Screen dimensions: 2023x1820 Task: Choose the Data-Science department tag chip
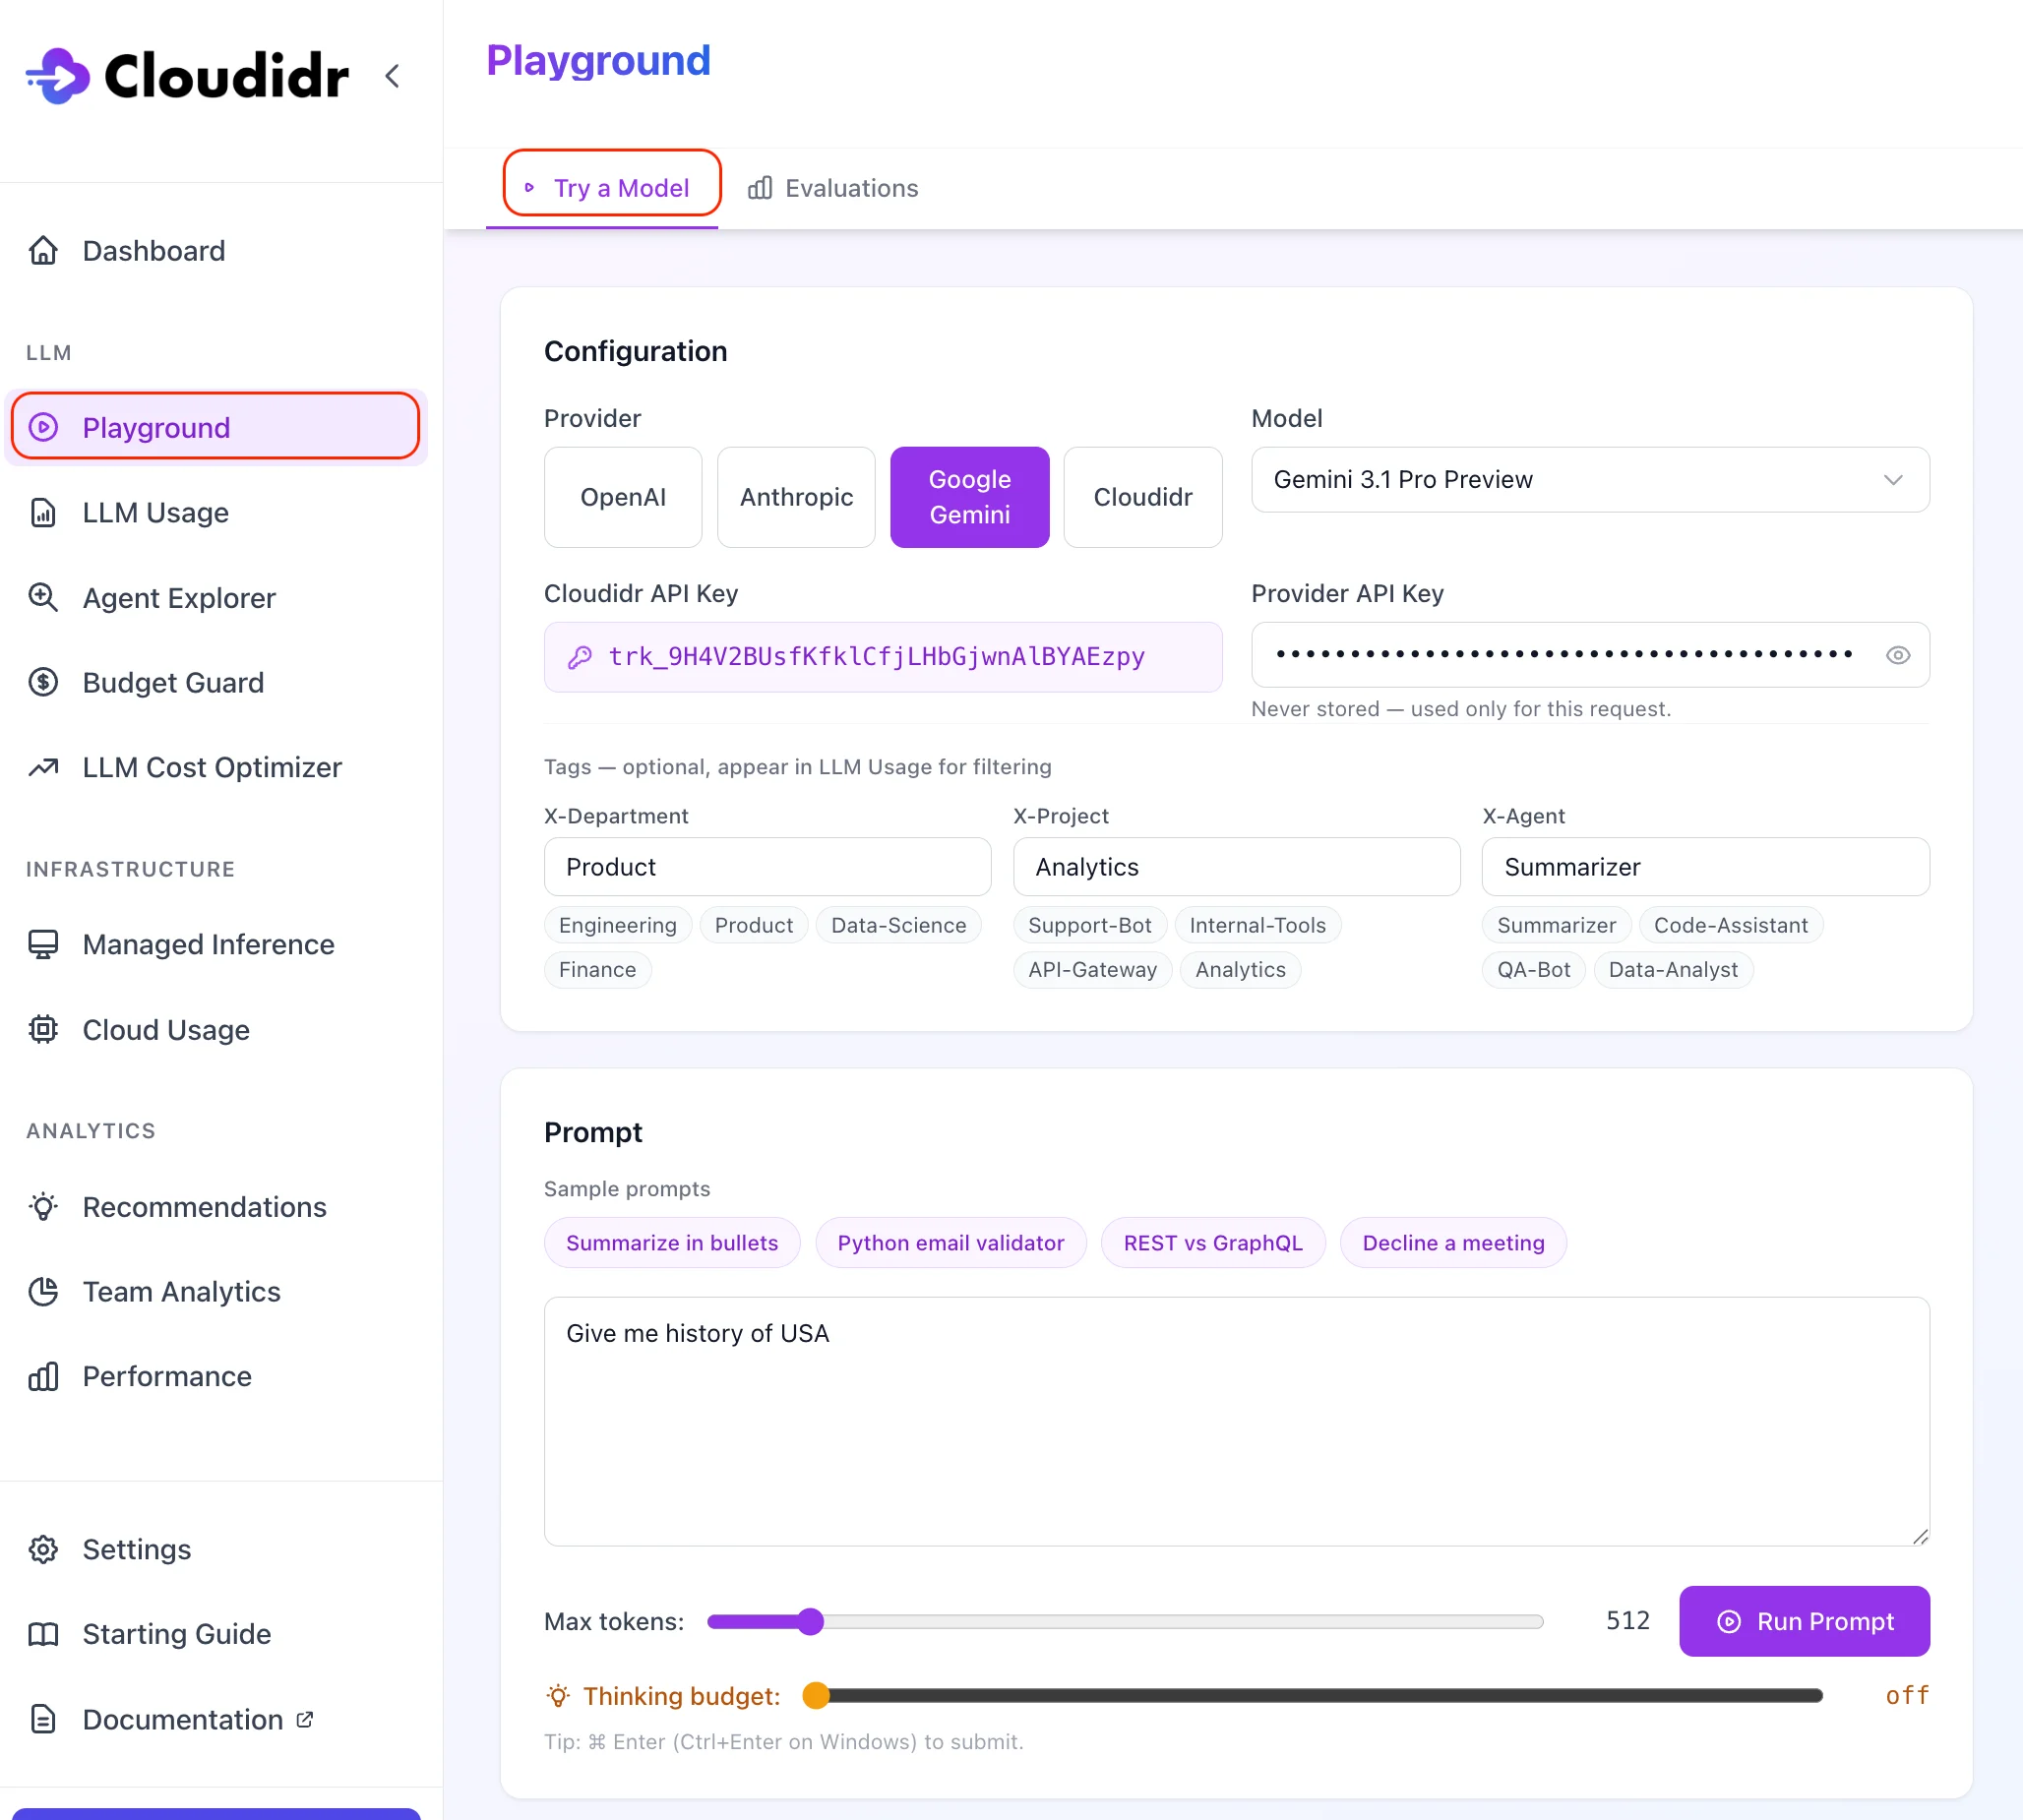point(899,925)
